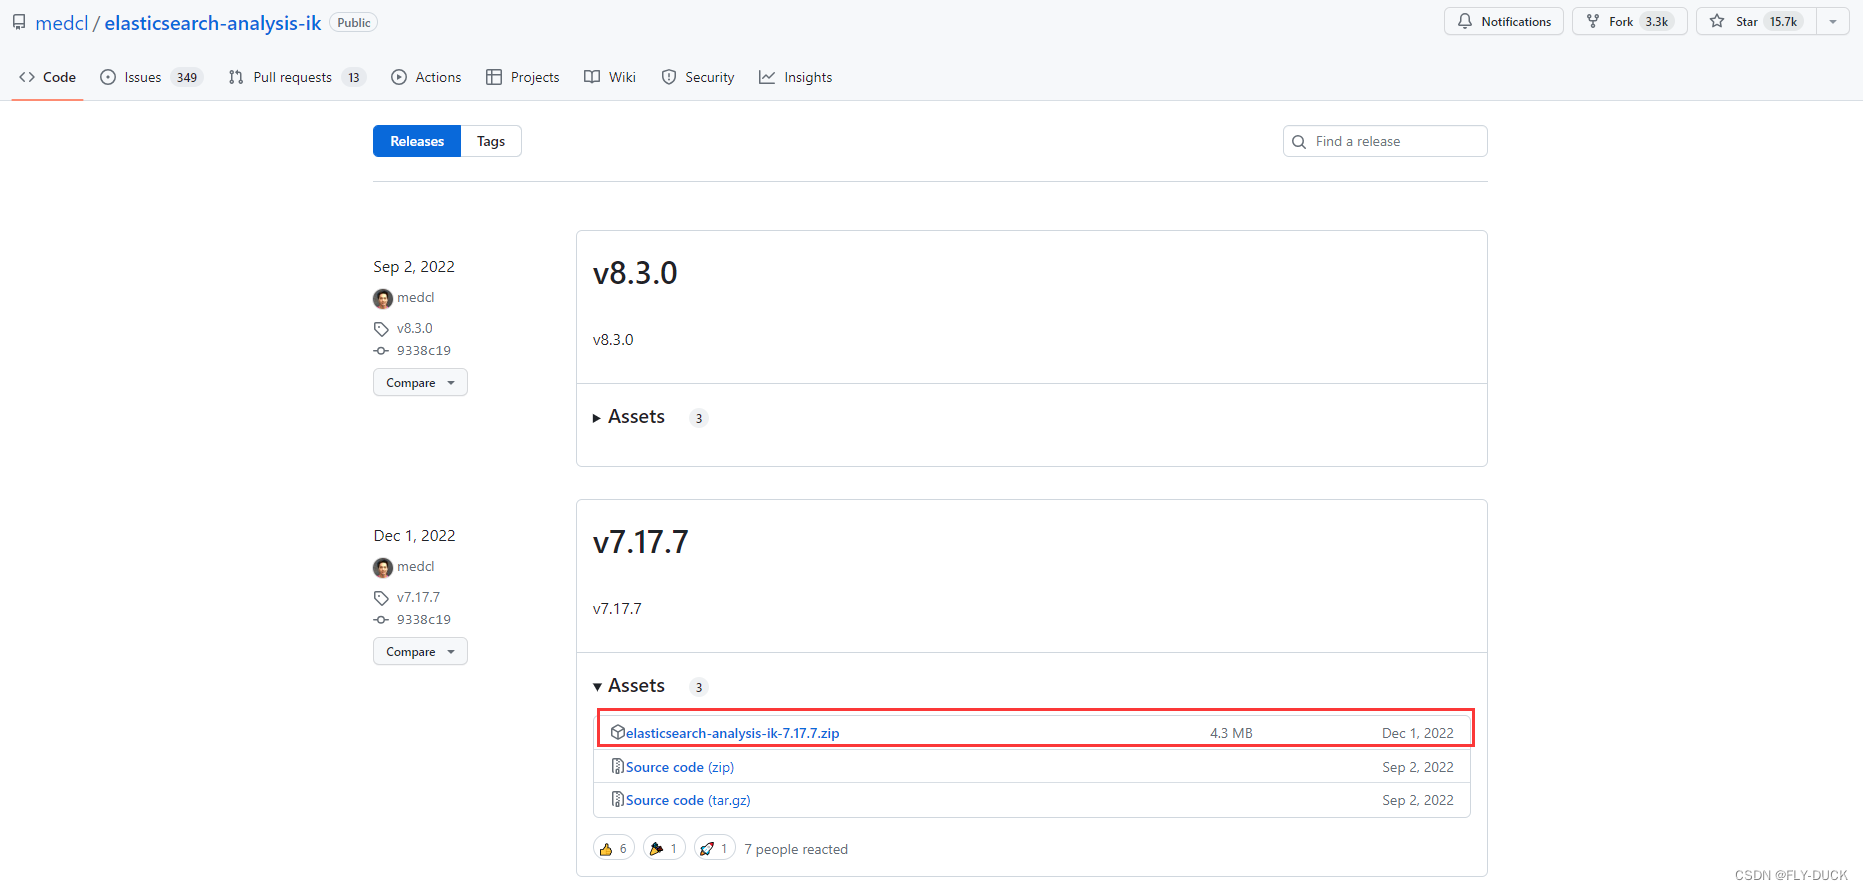This screenshot has height=890, width=1863.
Task: Open the Issues tab
Action: click(x=151, y=77)
